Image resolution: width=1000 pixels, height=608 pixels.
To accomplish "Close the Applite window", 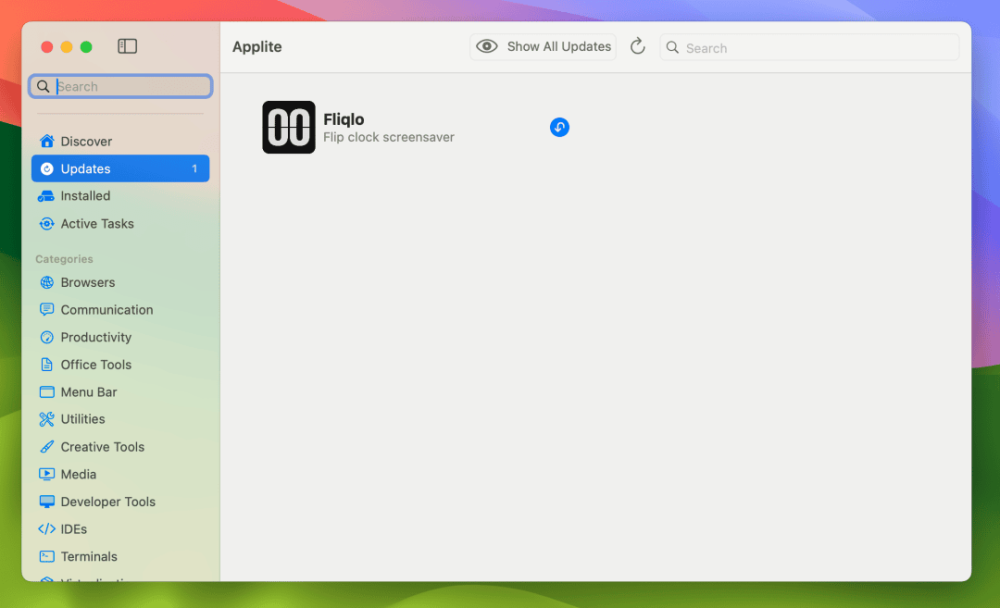I will [x=47, y=47].
